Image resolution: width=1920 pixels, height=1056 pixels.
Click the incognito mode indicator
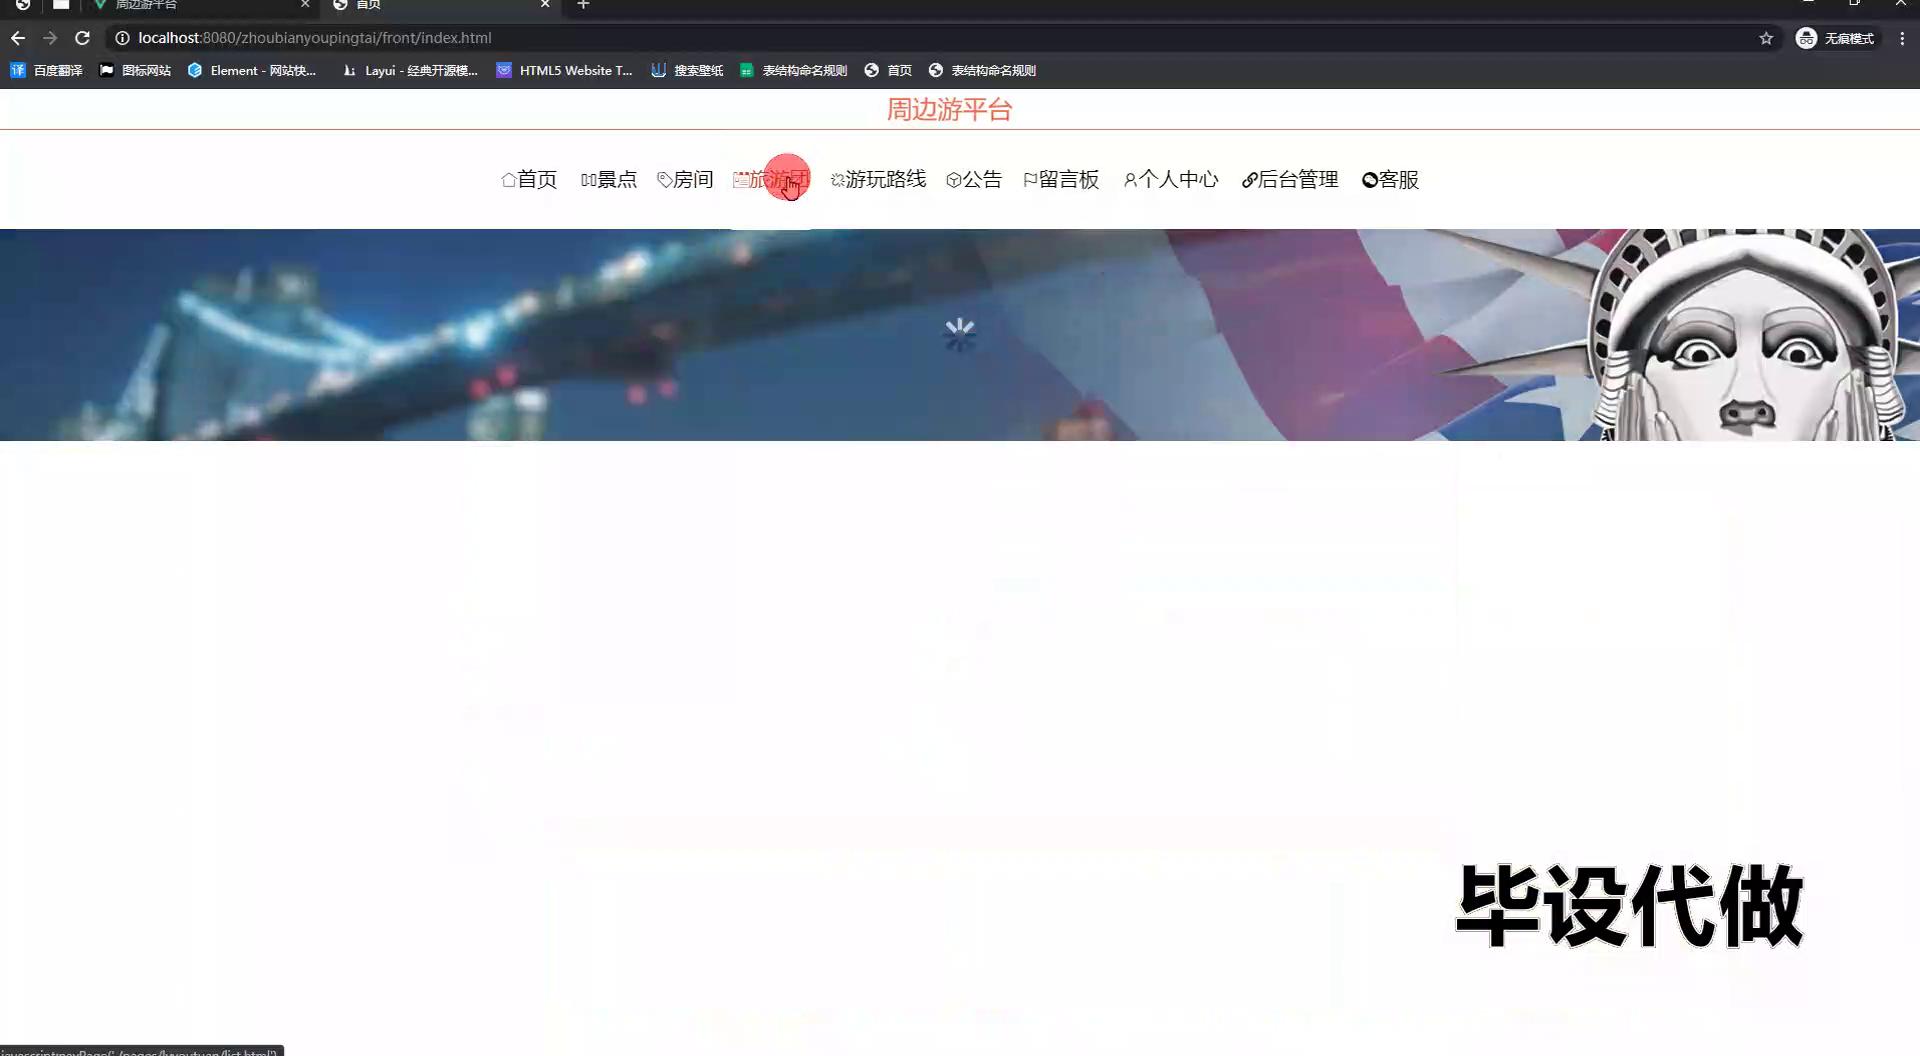click(x=1836, y=38)
